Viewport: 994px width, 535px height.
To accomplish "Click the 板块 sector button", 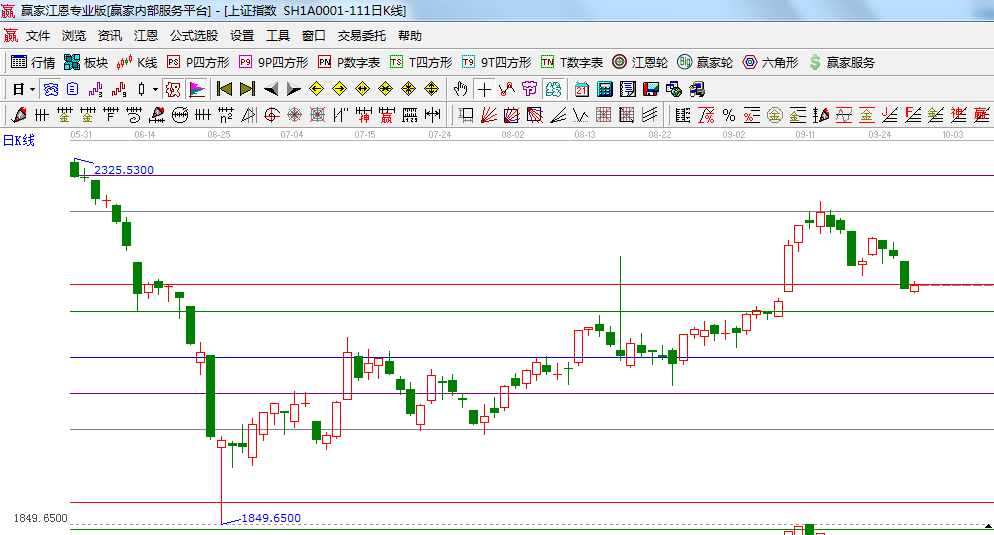I will [x=85, y=62].
